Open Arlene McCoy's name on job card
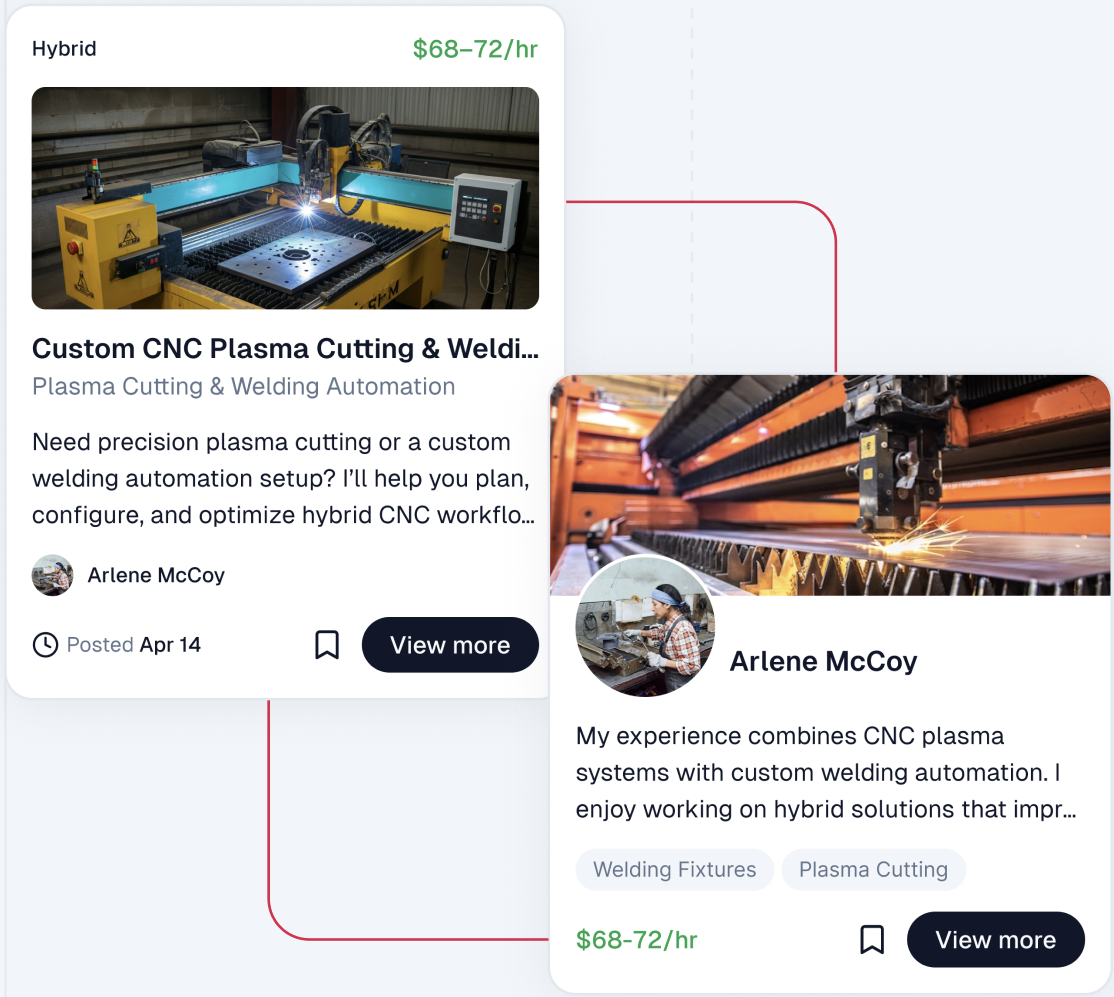This screenshot has width=1114, height=997. click(156, 575)
